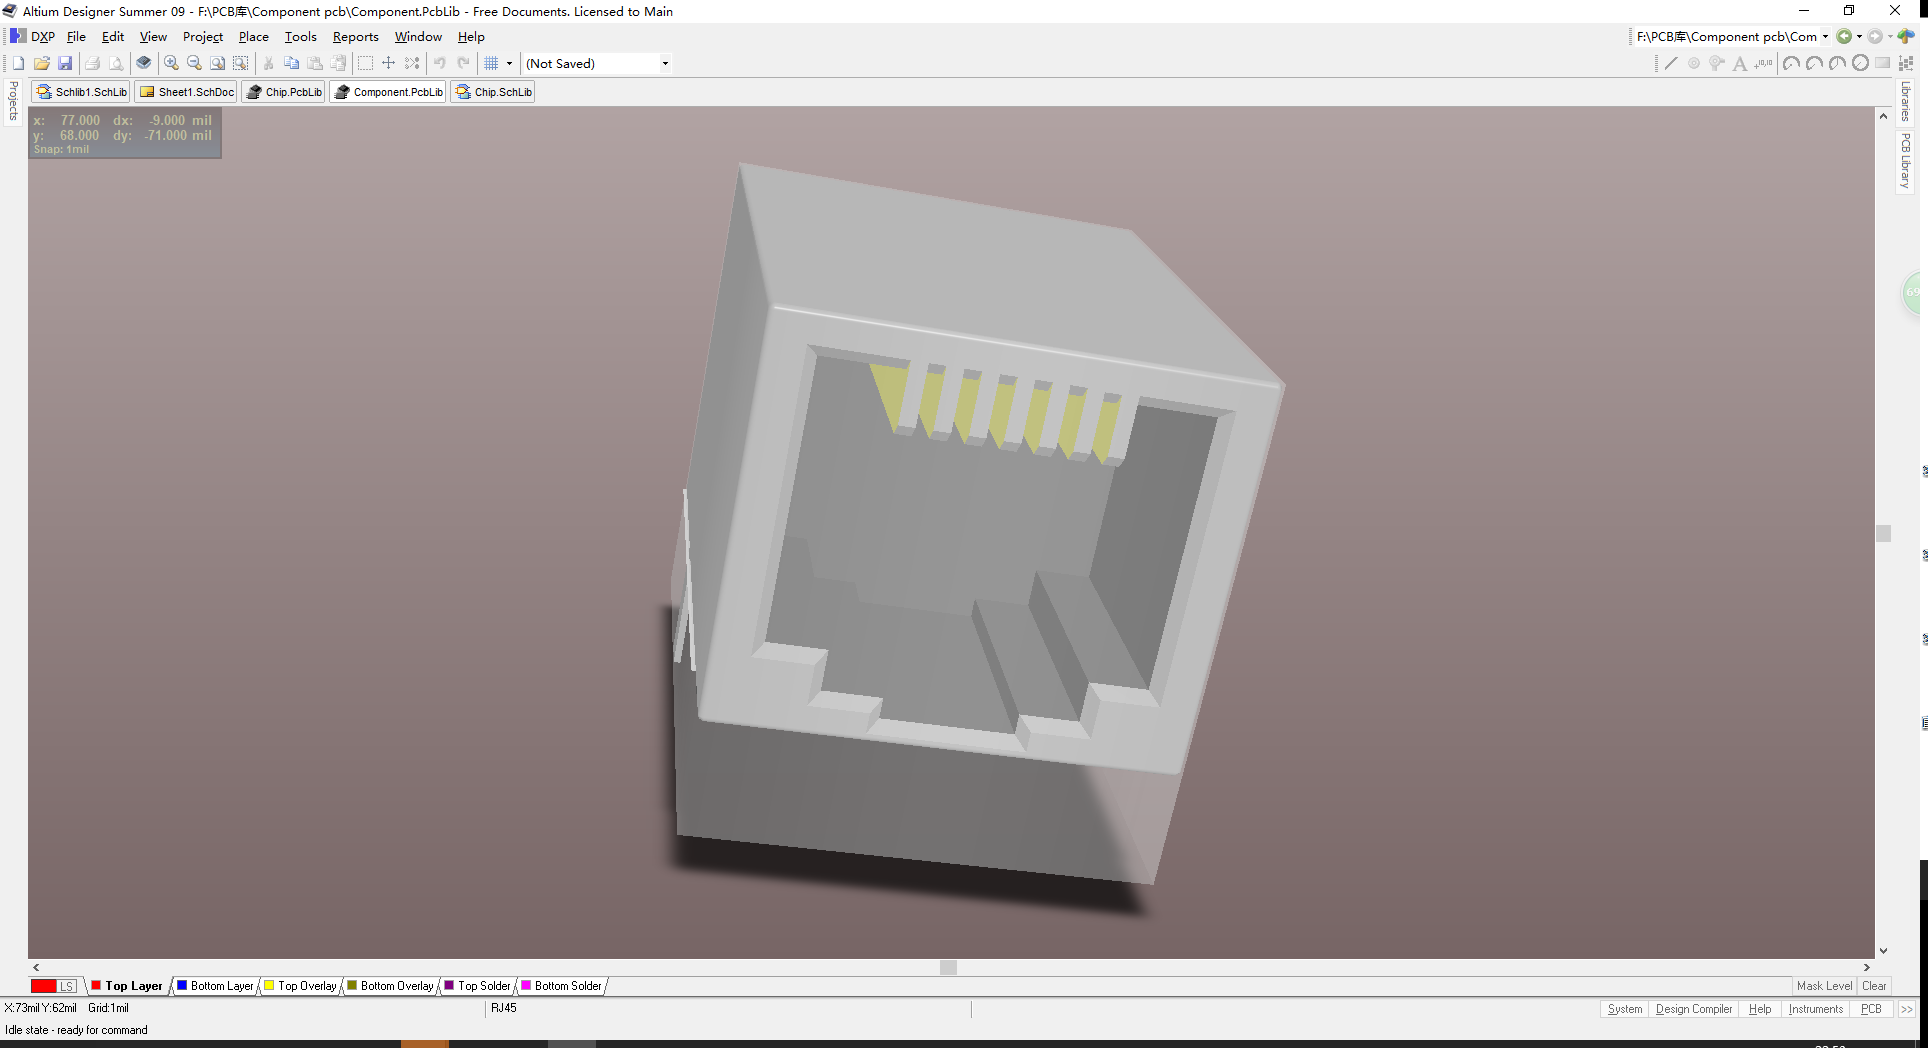Select the Place Full Circle tool
Viewport: 1928px width, 1048px height.
[1860, 63]
